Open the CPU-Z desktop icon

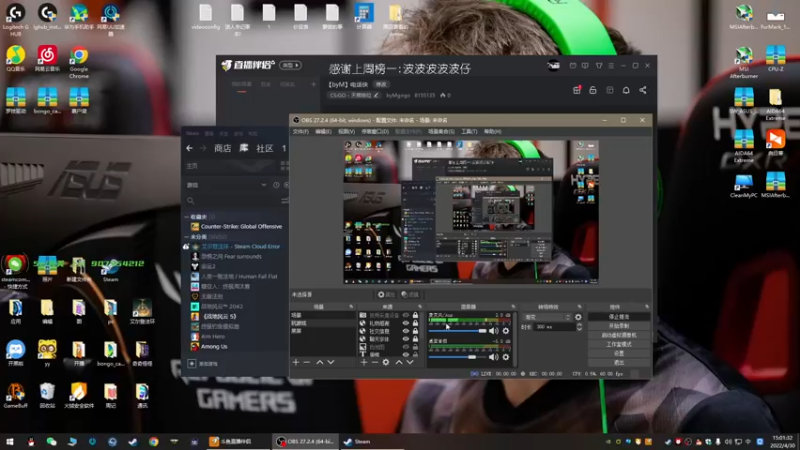pos(776,59)
